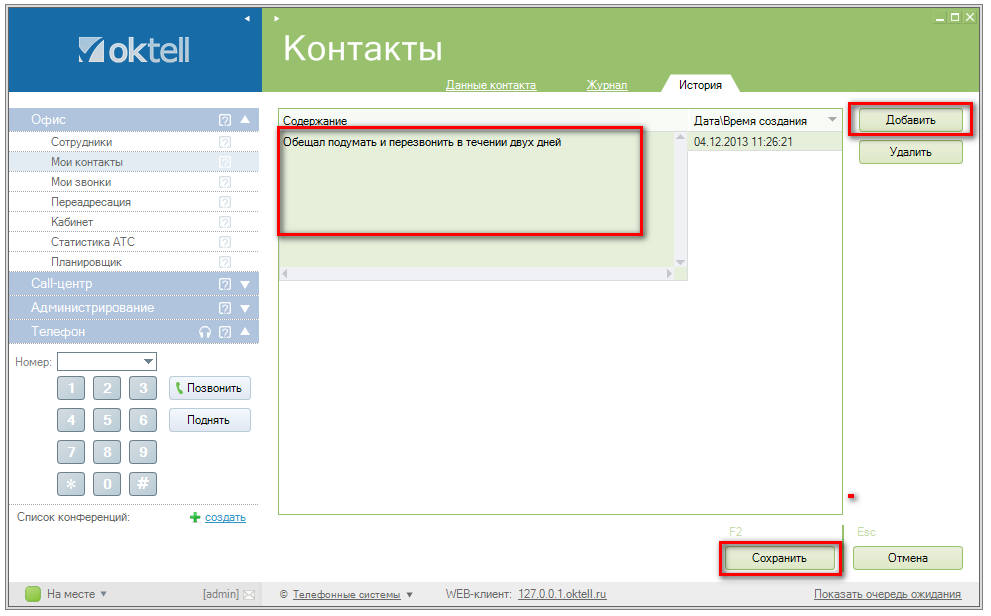Open Переадресация in the Офис menu
991x616 pixels.
click(x=91, y=202)
